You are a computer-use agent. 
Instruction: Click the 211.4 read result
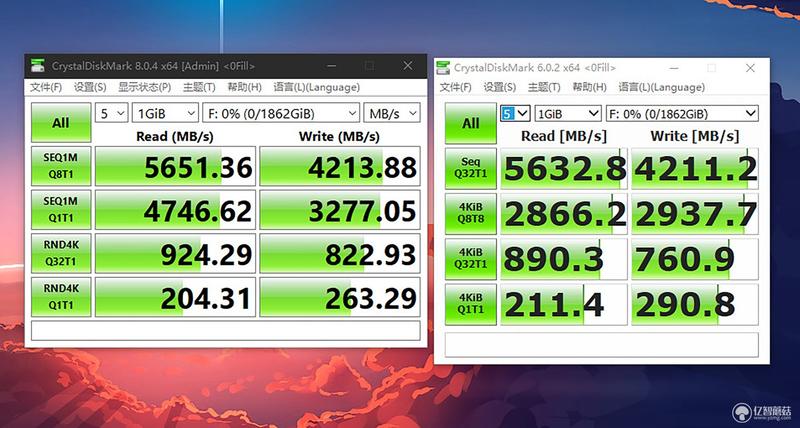click(563, 304)
